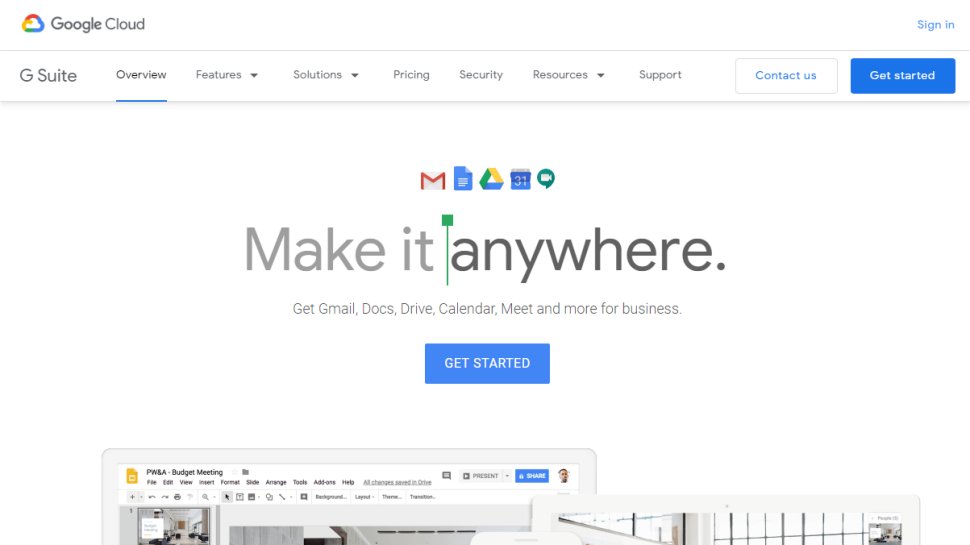The height and width of the screenshot is (545, 970).
Task: Click the line tool icon in Slides toolbar
Action: click(282, 497)
